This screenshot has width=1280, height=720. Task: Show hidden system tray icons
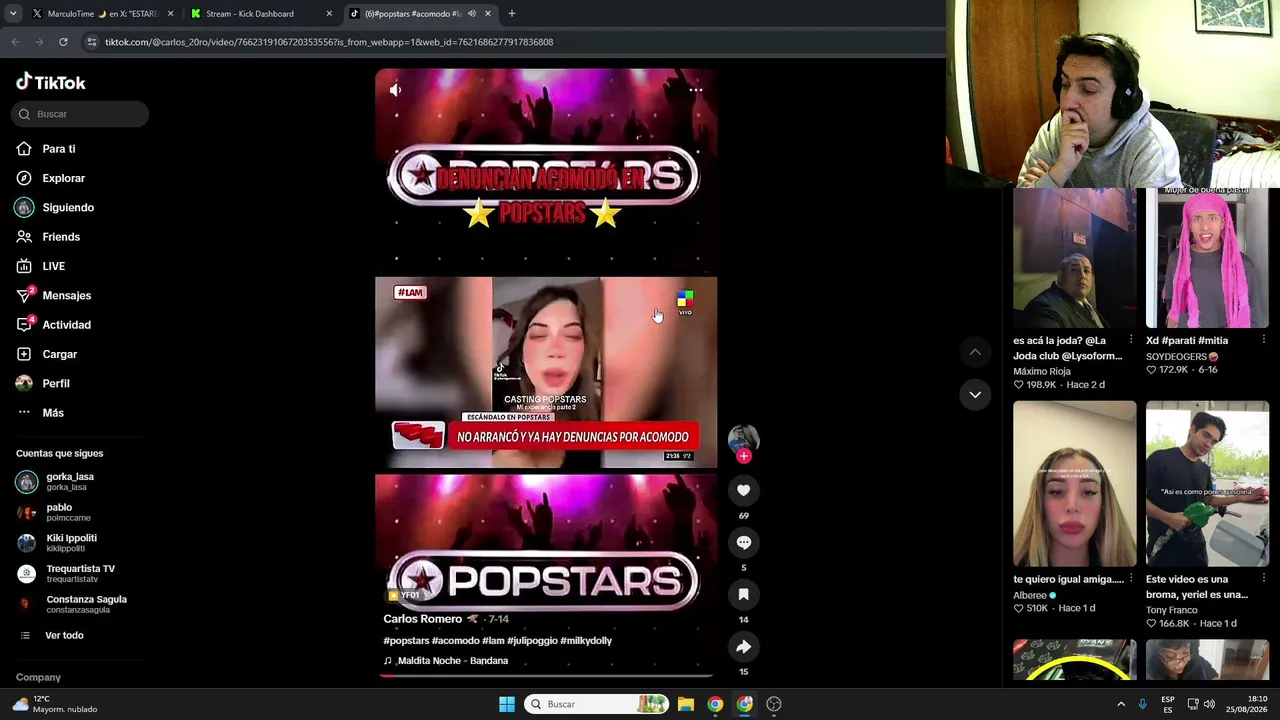tap(1121, 704)
